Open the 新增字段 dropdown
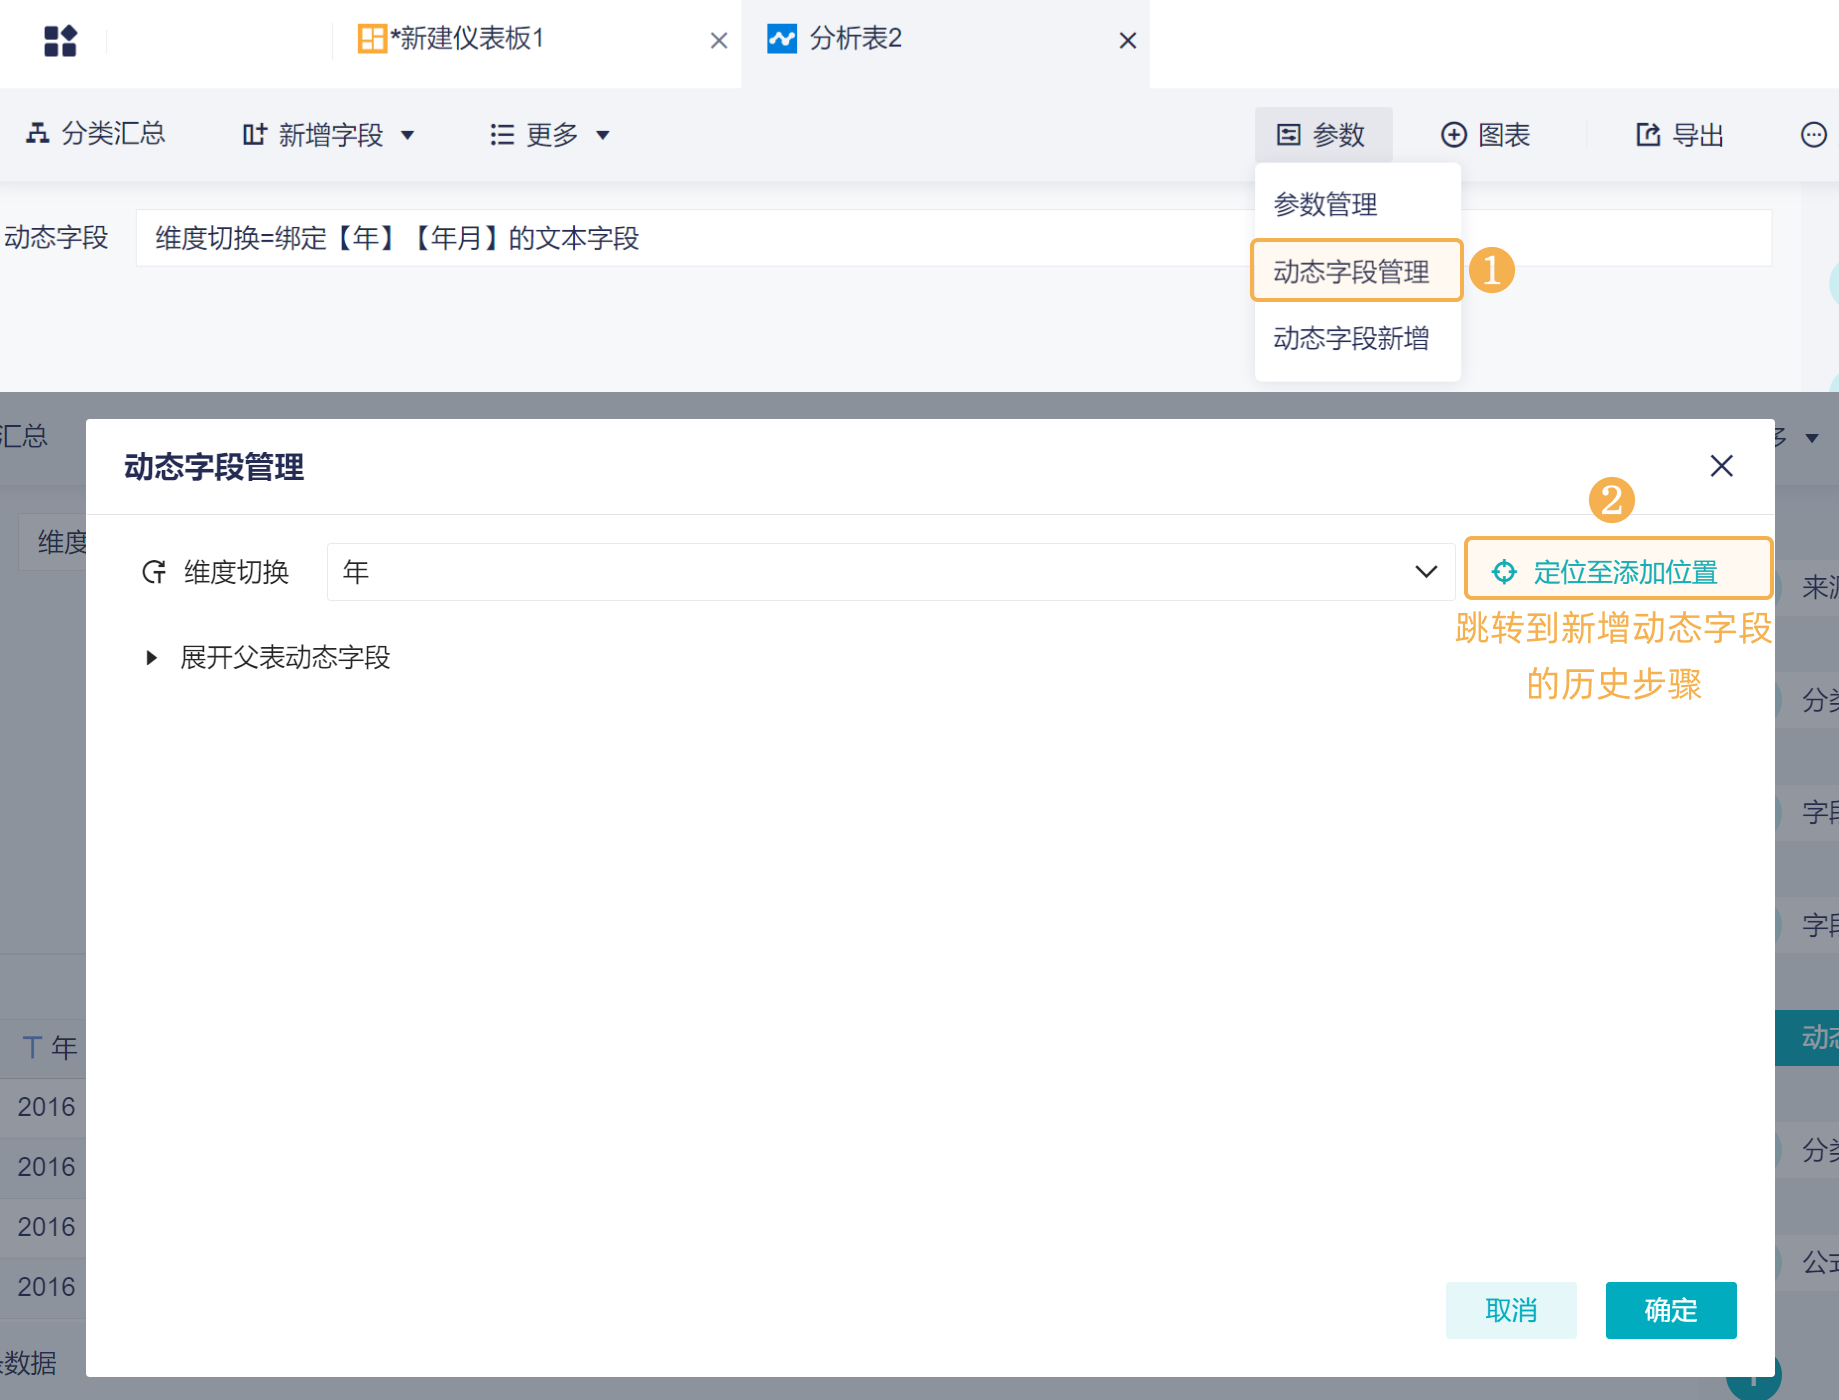Image resolution: width=1839 pixels, height=1400 pixels. pyautogui.click(x=328, y=135)
